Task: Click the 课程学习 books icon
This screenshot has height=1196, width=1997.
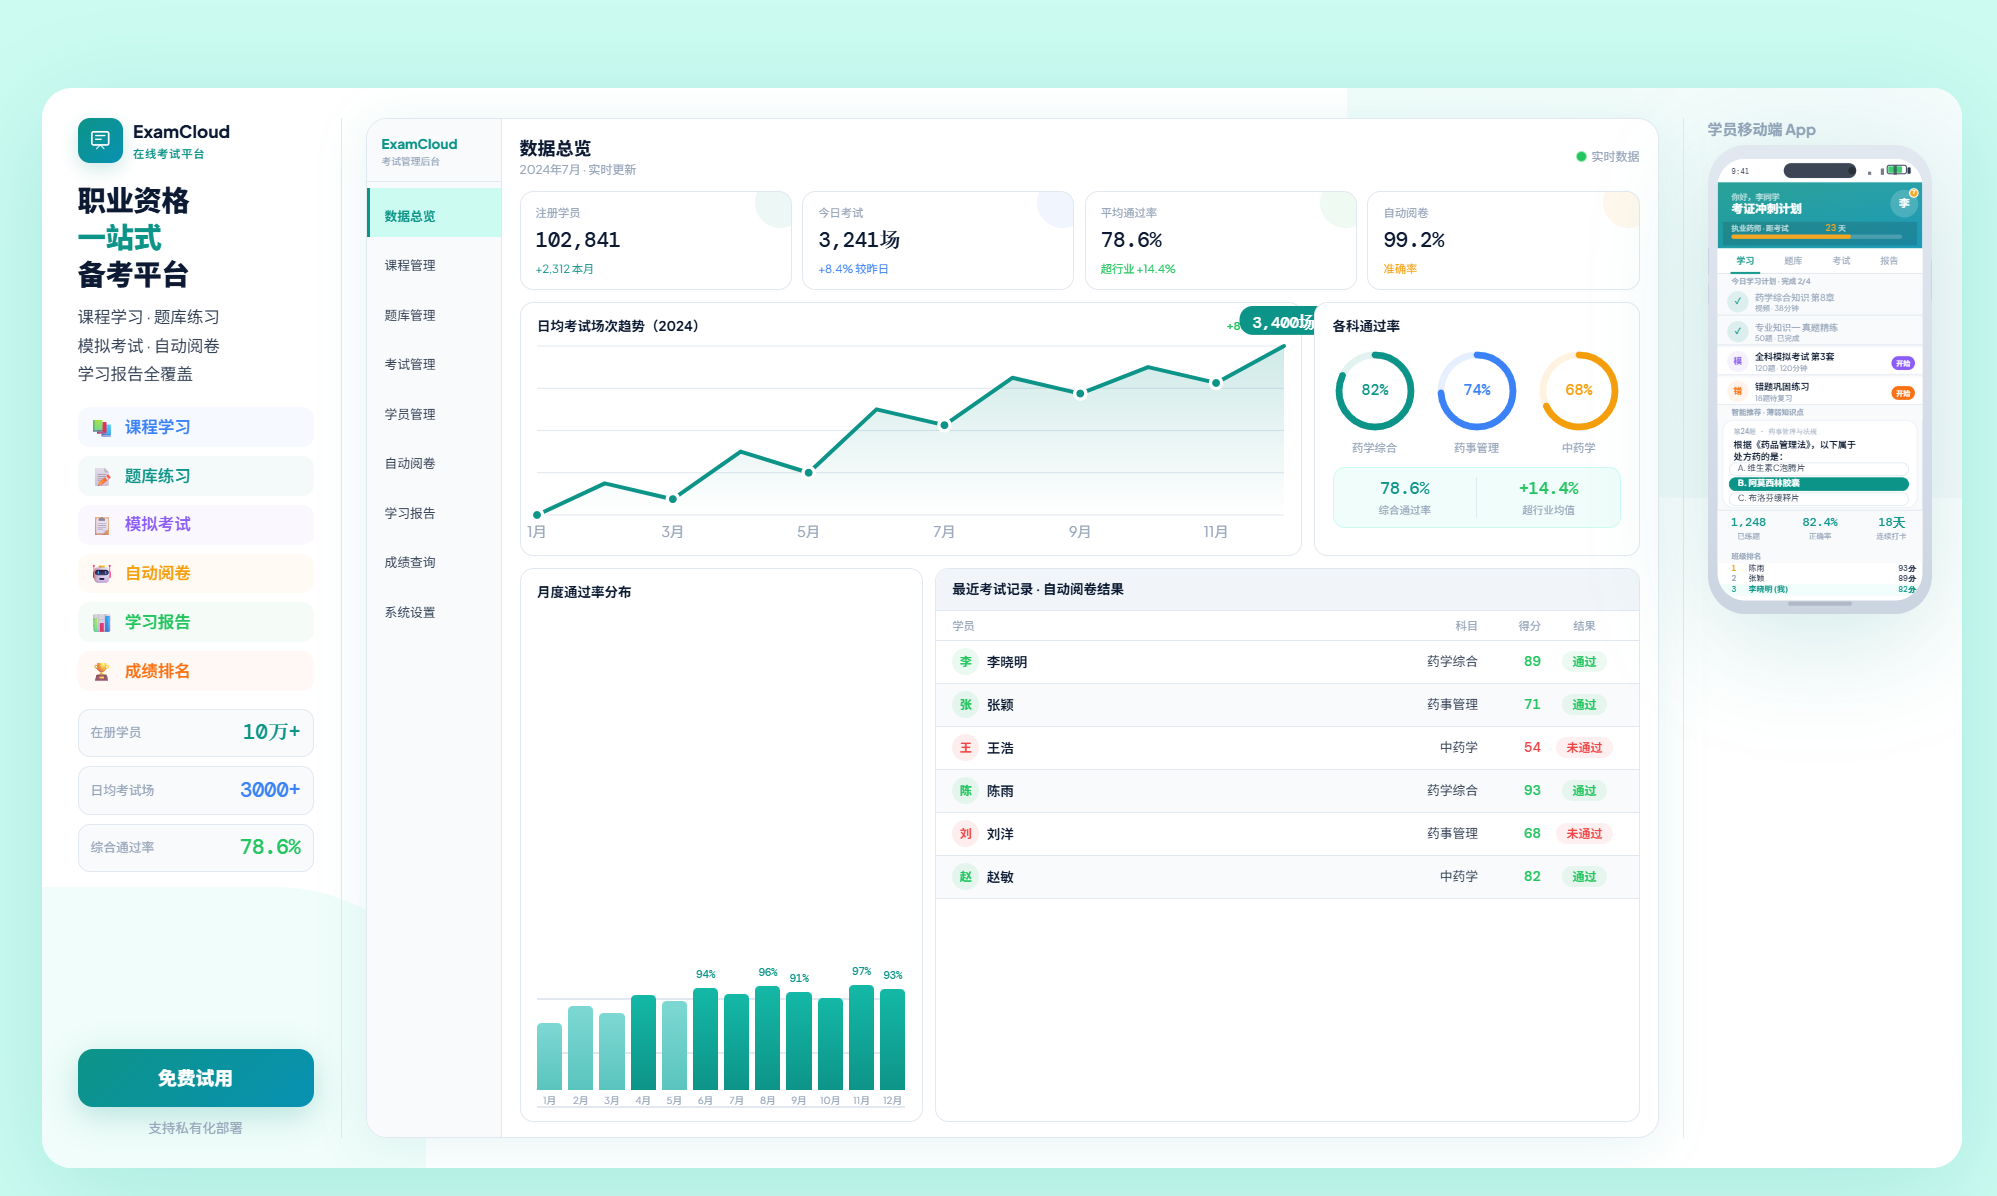Action: coord(102,427)
